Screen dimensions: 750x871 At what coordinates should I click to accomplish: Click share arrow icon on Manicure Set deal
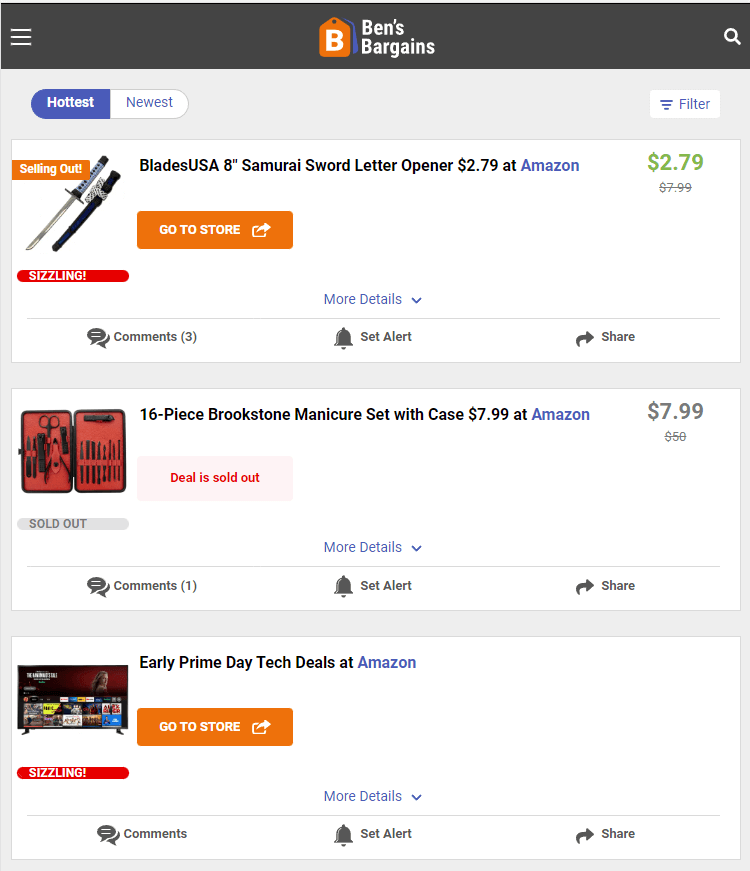[585, 586]
